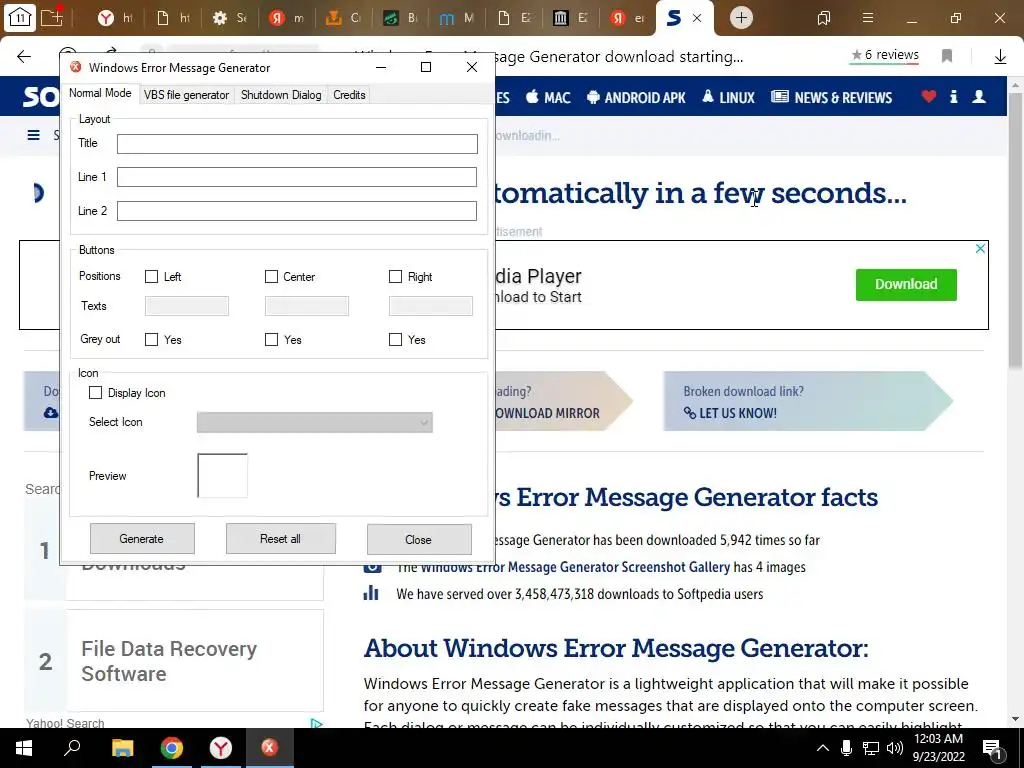
Task: Open the Windows Start button
Action: (24, 748)
